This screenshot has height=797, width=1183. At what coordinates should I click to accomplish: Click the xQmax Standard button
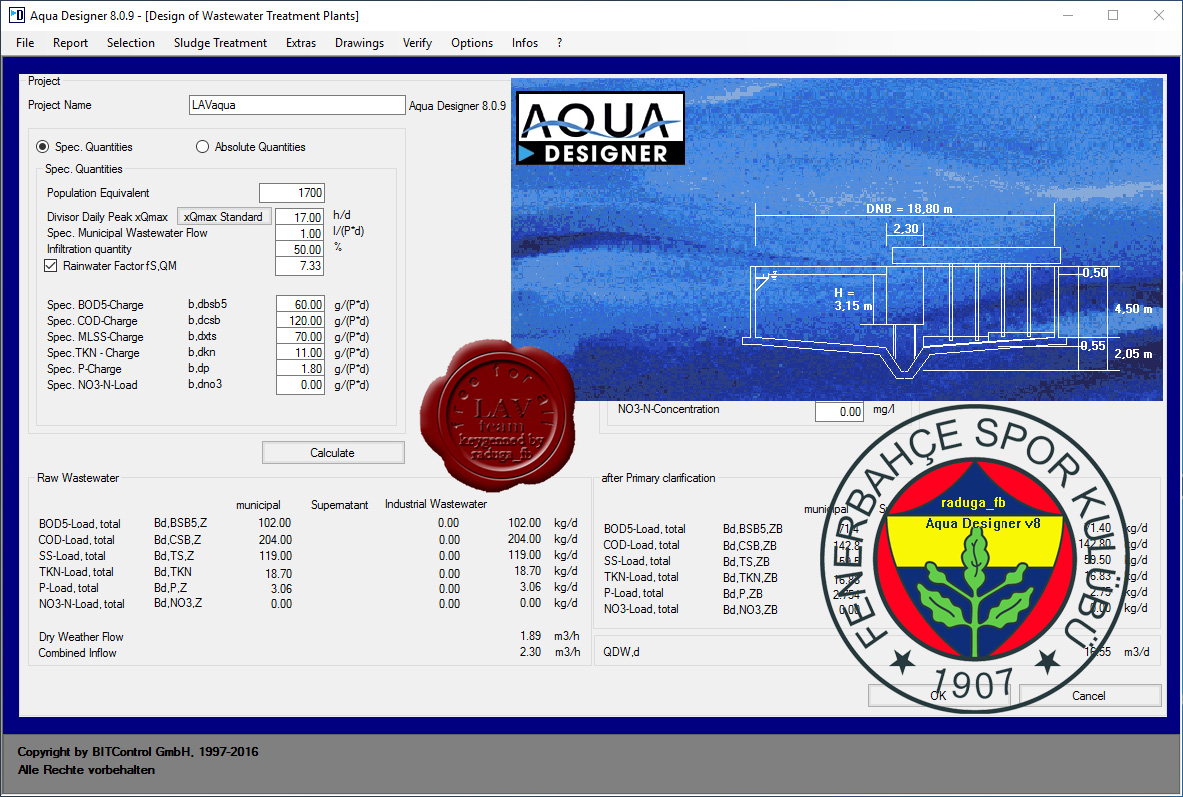click(x=223, y=217)
